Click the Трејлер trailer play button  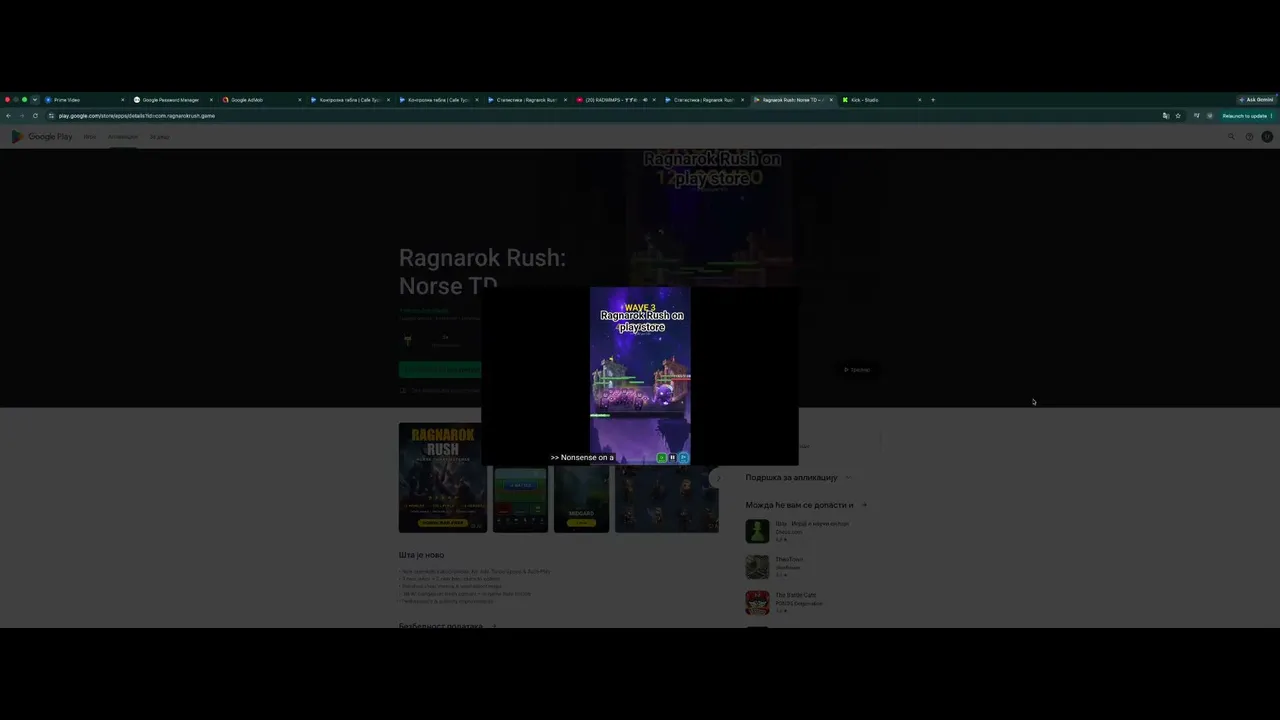[857, 370]
